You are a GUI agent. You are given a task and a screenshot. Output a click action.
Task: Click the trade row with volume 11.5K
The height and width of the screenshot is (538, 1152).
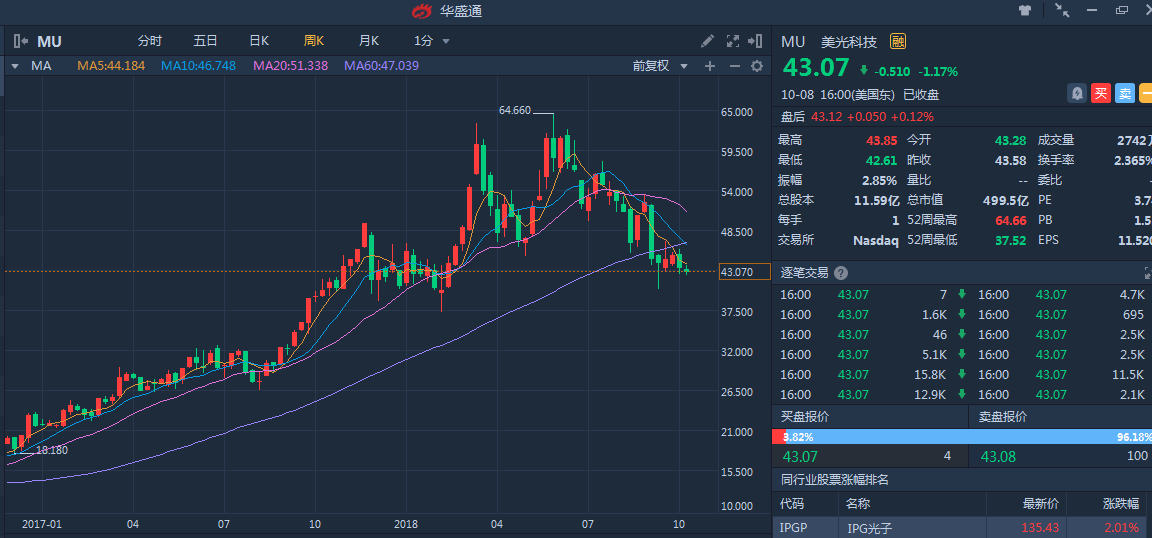1060,375
